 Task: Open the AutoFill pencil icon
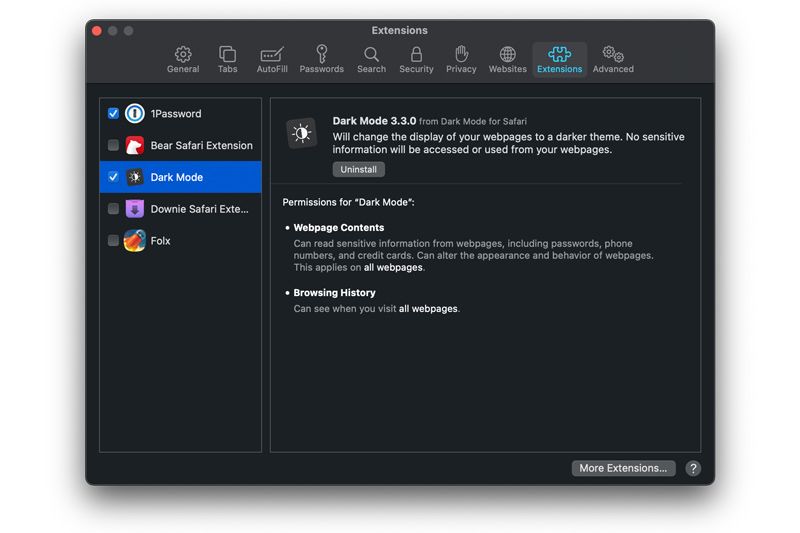pos(272,54)
